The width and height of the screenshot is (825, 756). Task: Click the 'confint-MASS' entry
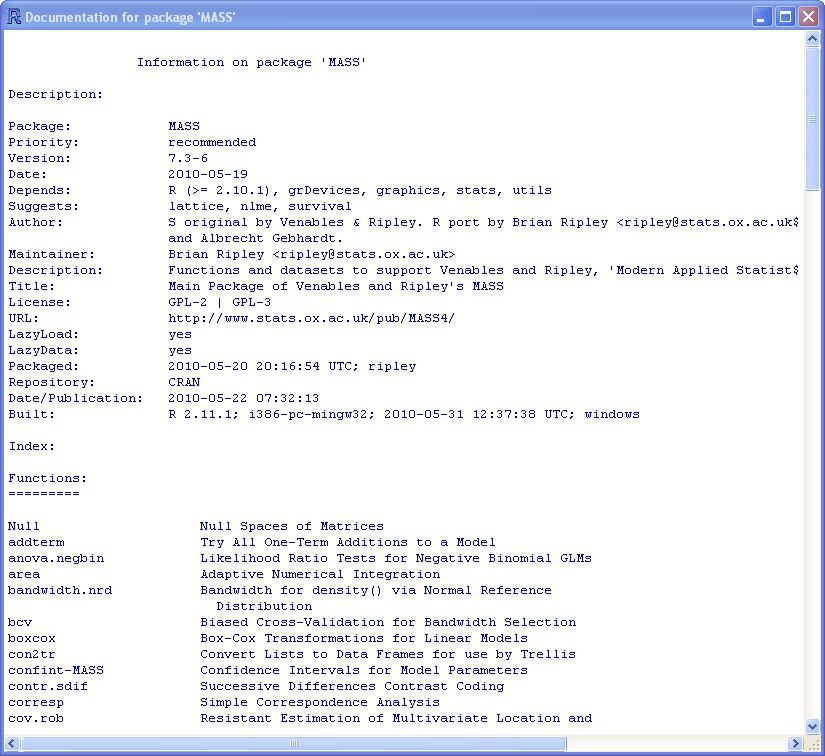(56, 670)
